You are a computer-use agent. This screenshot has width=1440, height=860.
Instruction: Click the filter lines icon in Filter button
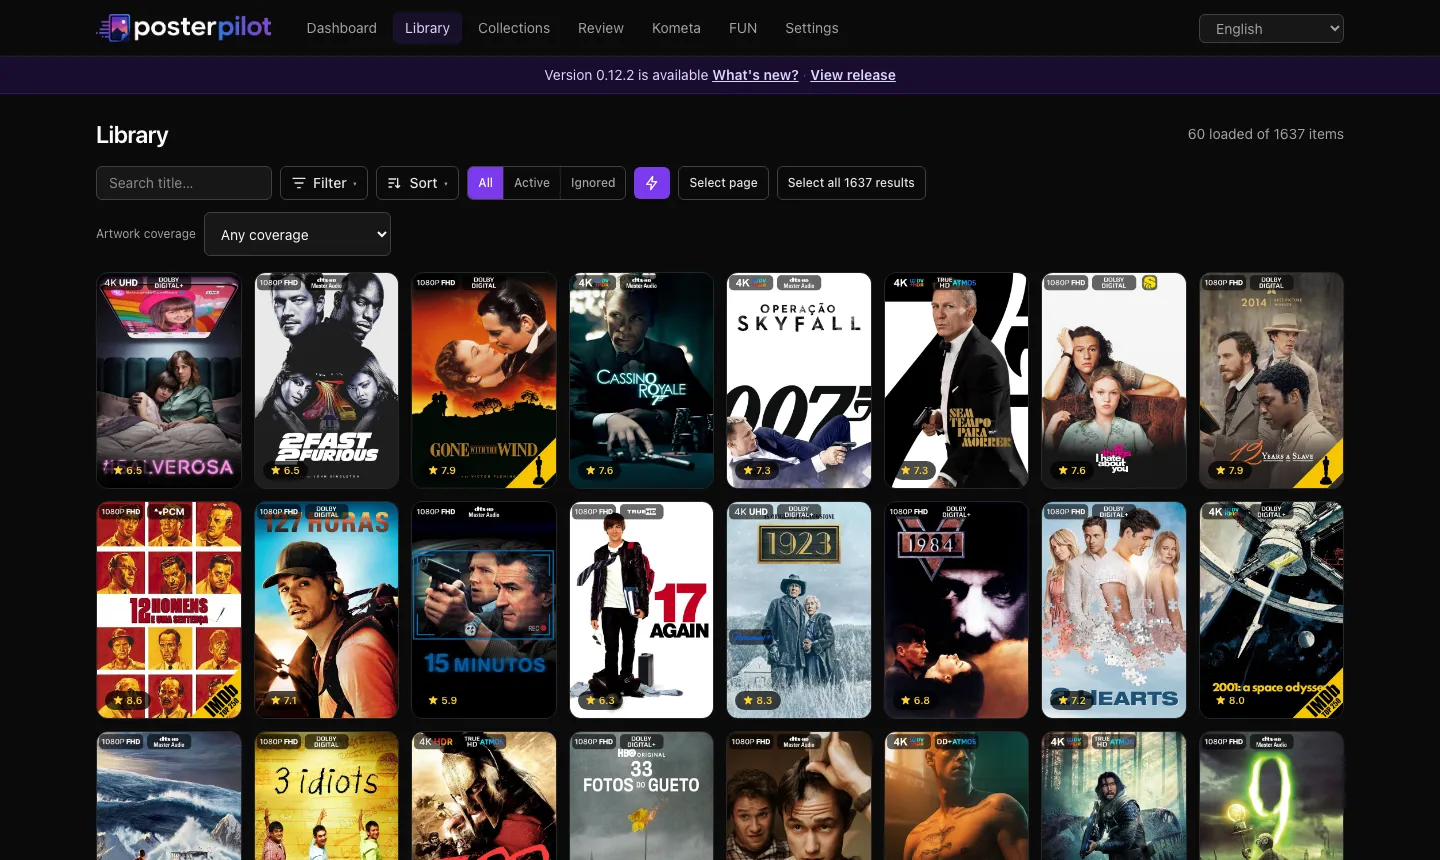pyautogui.click(x=299, y=183)
